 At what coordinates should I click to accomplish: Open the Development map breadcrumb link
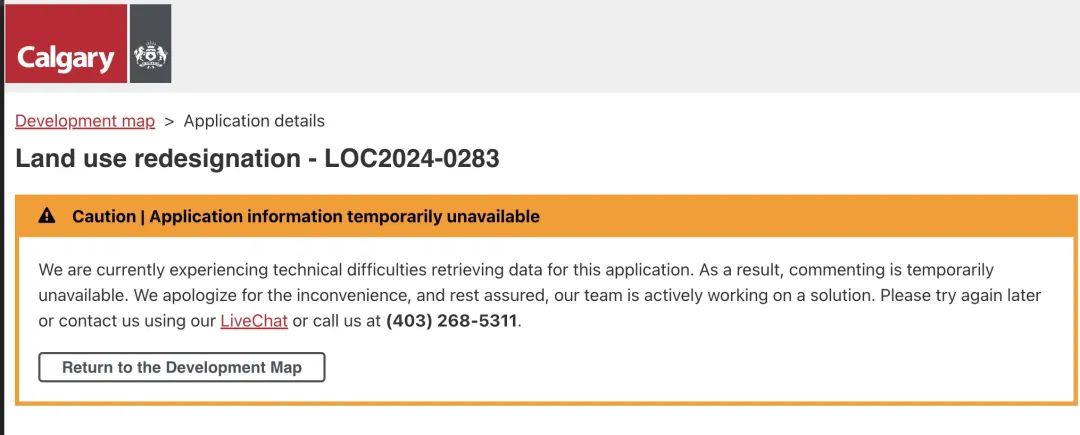tap(85, 121)
